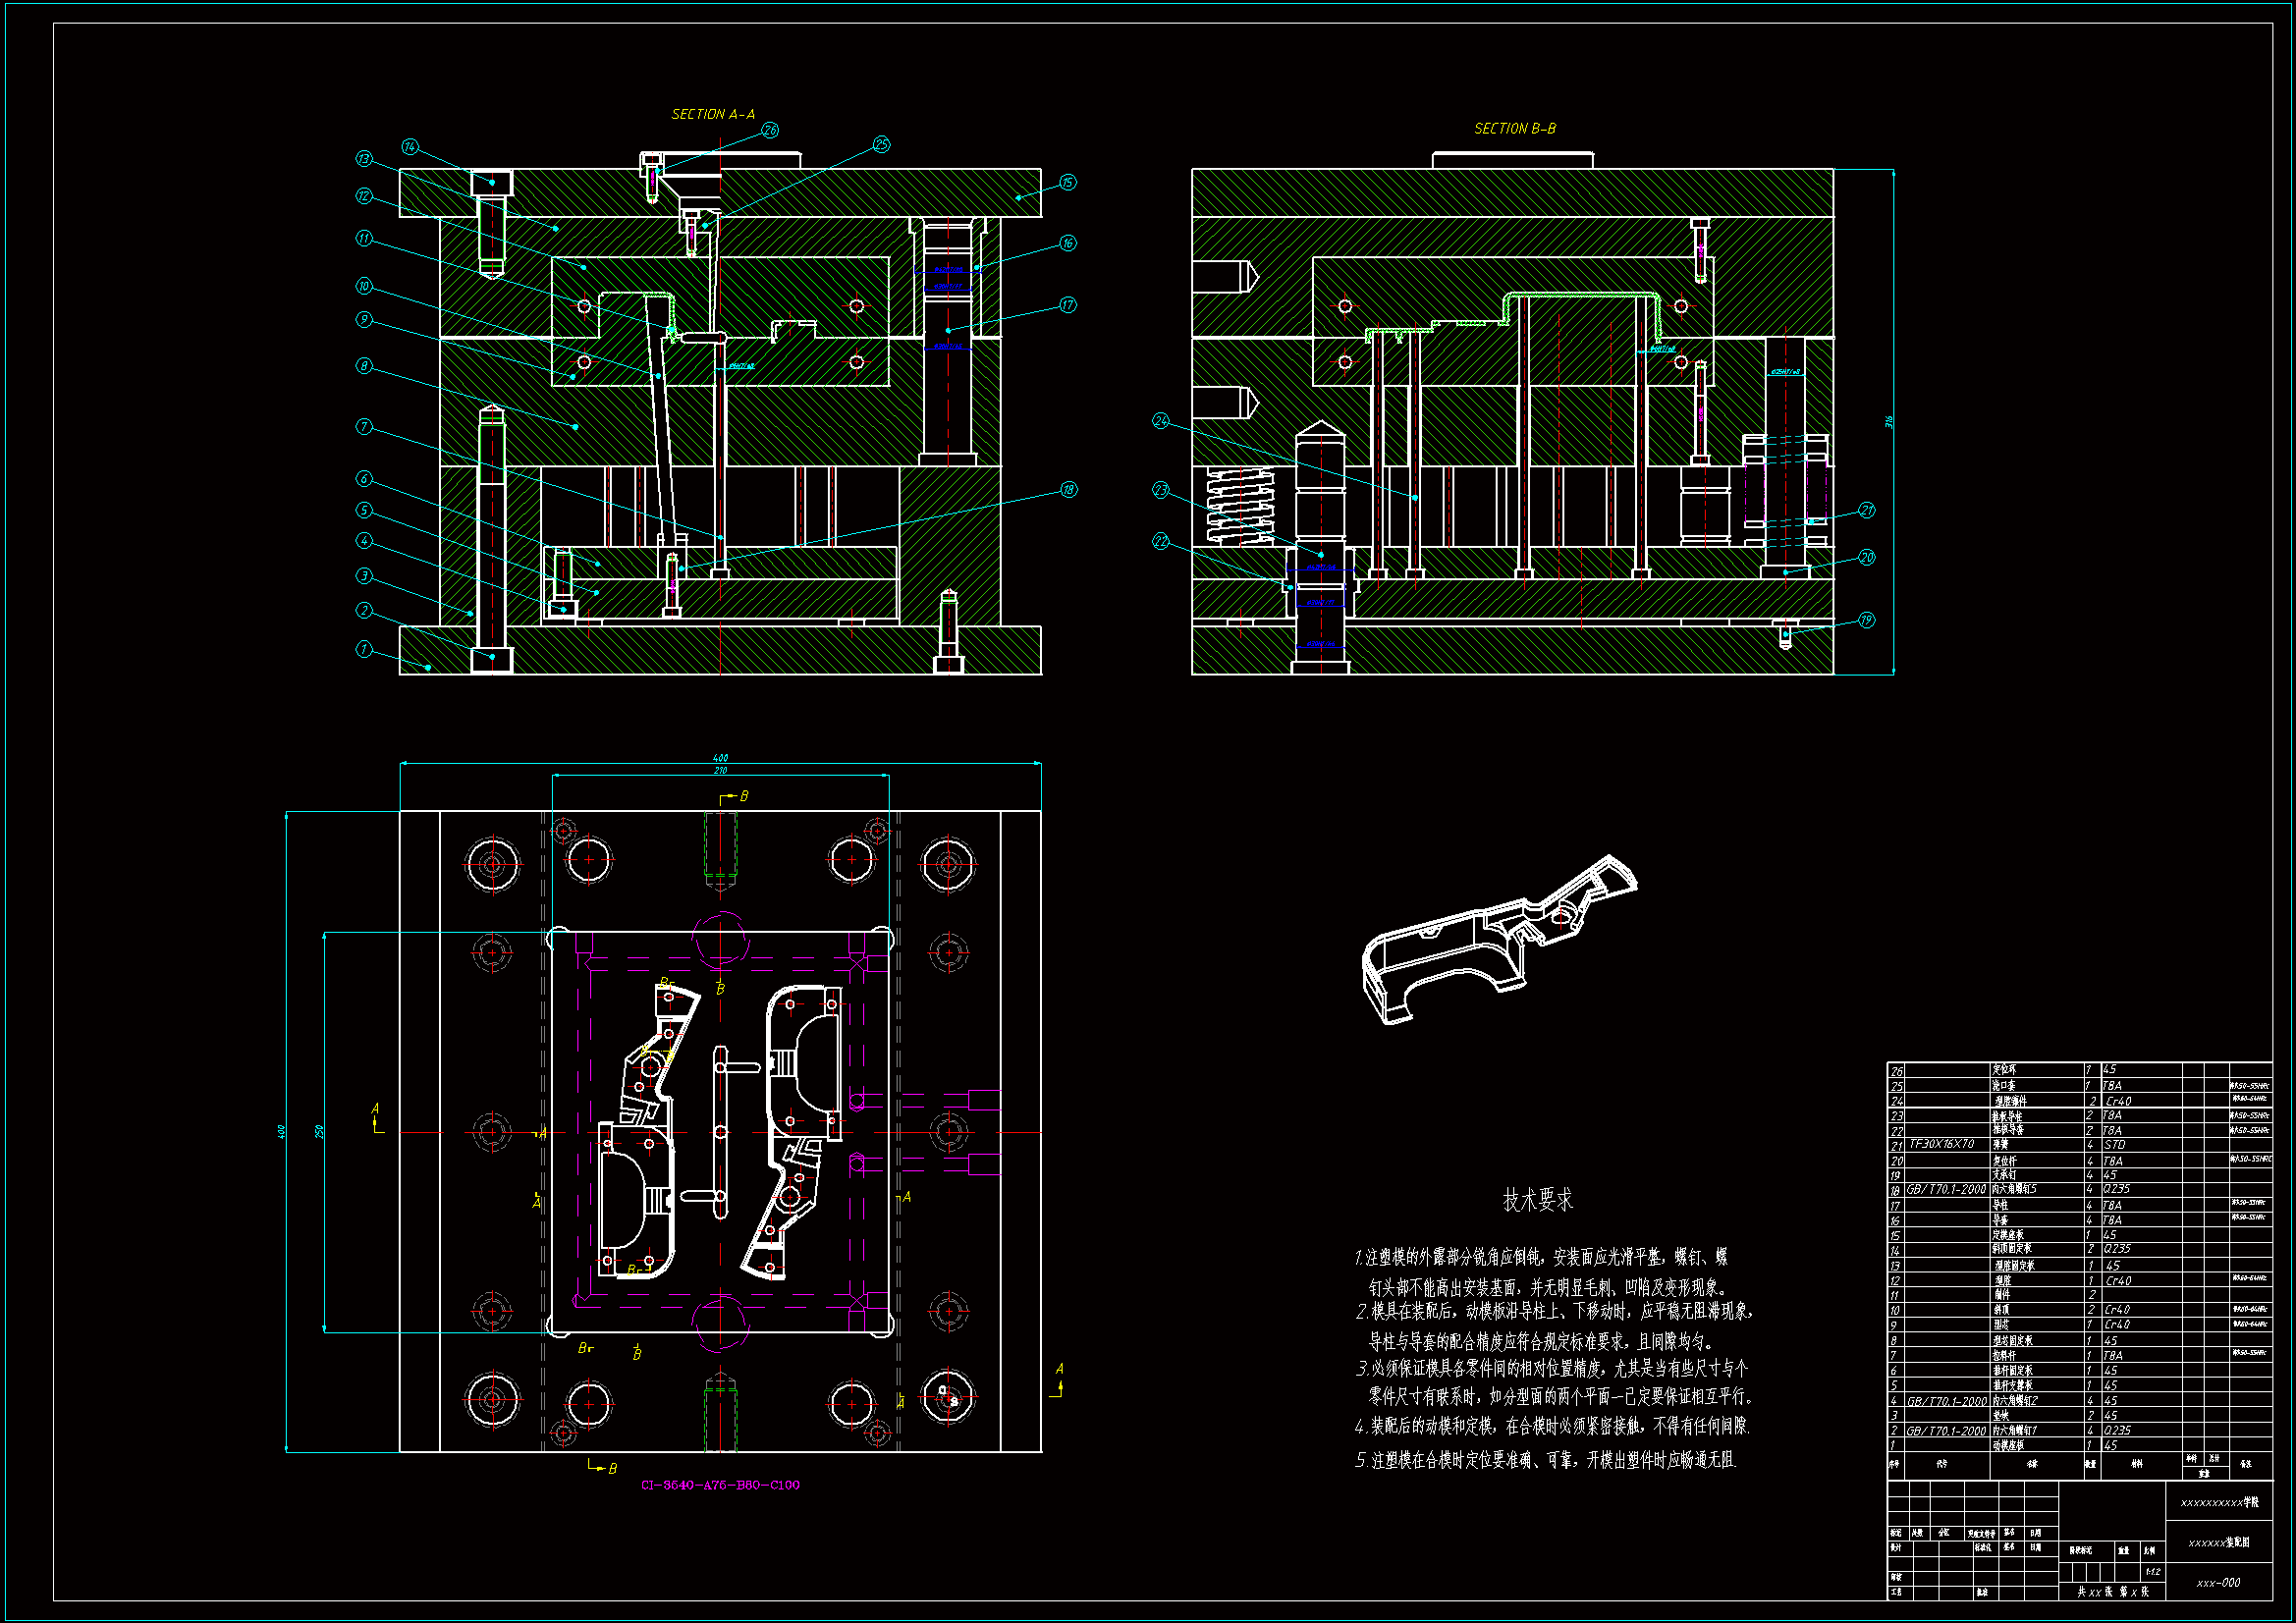Select part balloon number 18

(1069, 489)
